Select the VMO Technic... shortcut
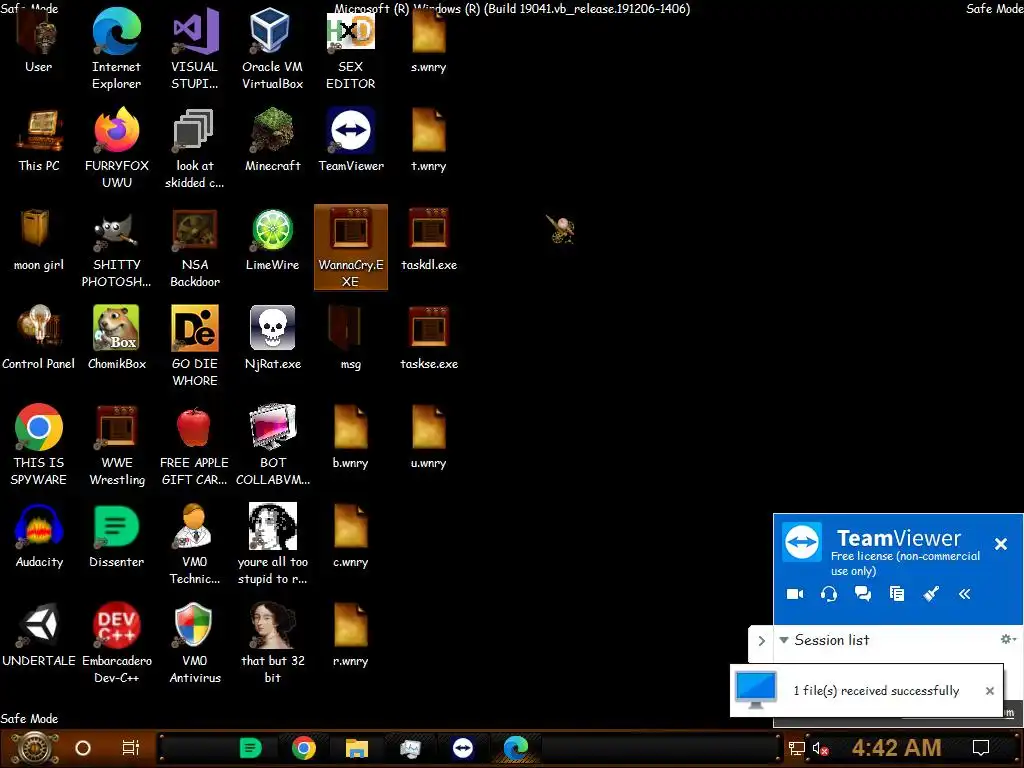Image resolution: width=1024 pixels, height=768 pixels. click(195, 545)
